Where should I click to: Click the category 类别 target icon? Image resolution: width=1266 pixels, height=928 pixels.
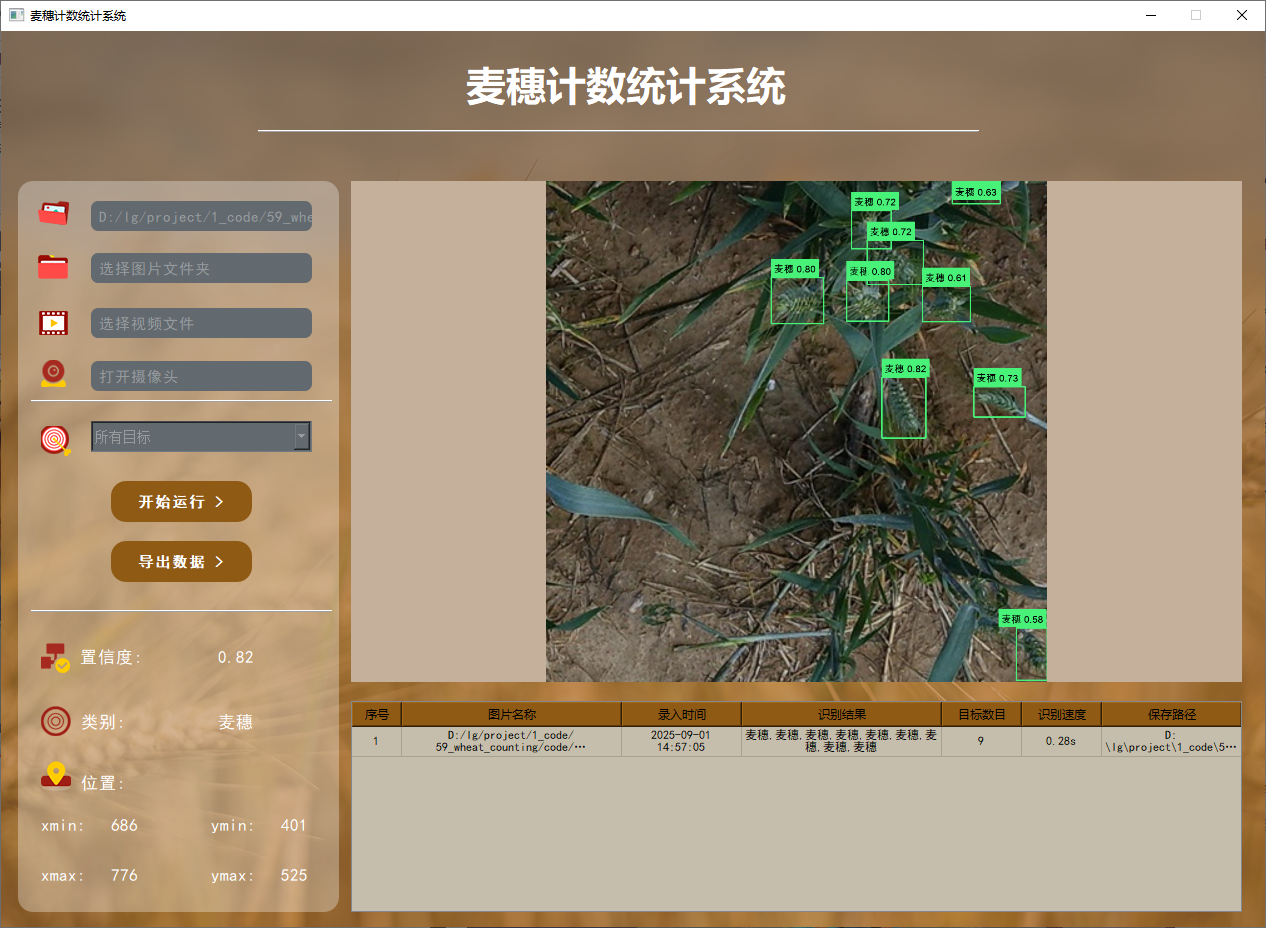pos(55,721)
